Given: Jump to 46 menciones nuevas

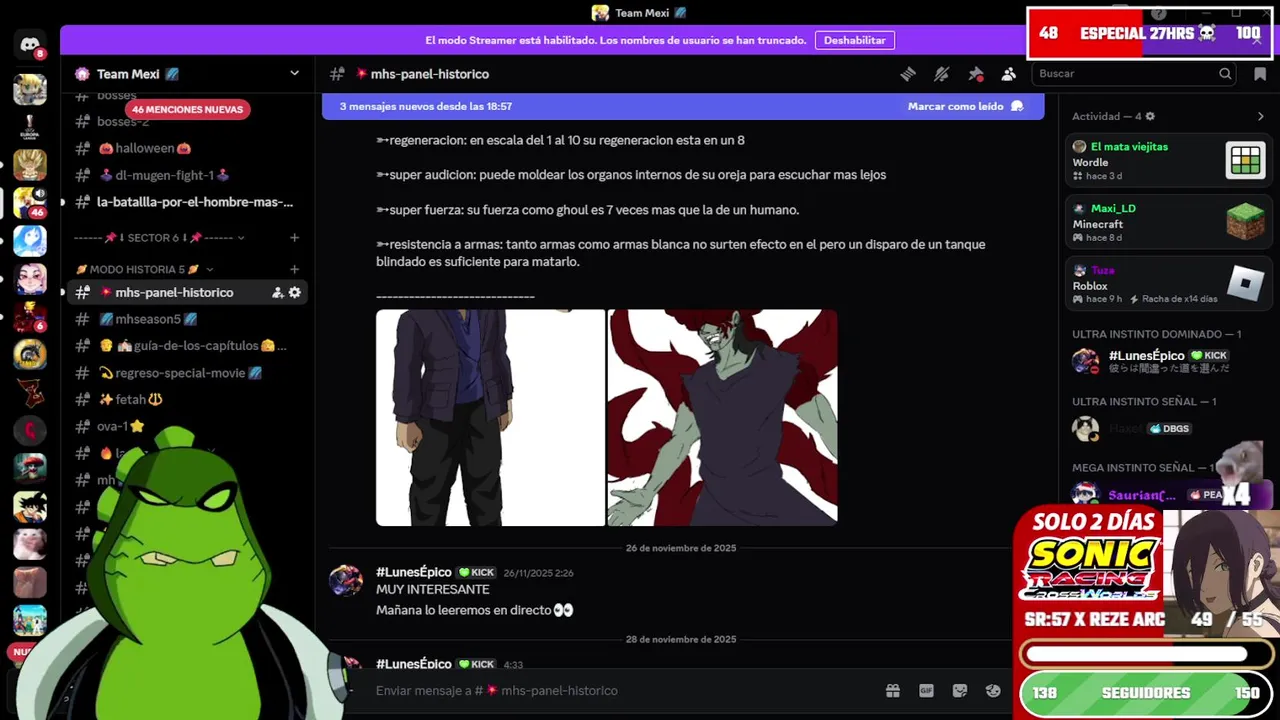Looking at the screenshot, I should point(187,109).
